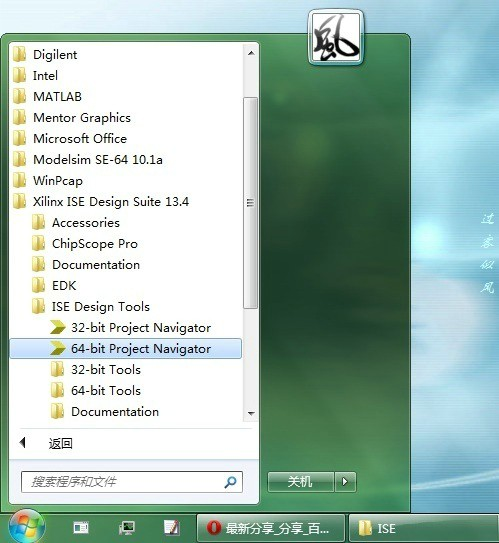Collapse Xilinx ISE Design Suite 13.4 folder
The width and height of the screenshot is (499, 543).
[x=126, y=202]
